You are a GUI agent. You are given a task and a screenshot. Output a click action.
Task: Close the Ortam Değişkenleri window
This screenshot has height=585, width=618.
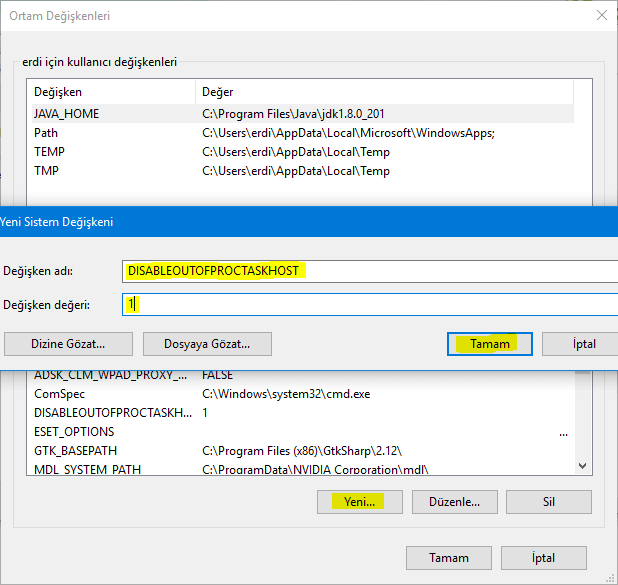click(x=601, y=15)
